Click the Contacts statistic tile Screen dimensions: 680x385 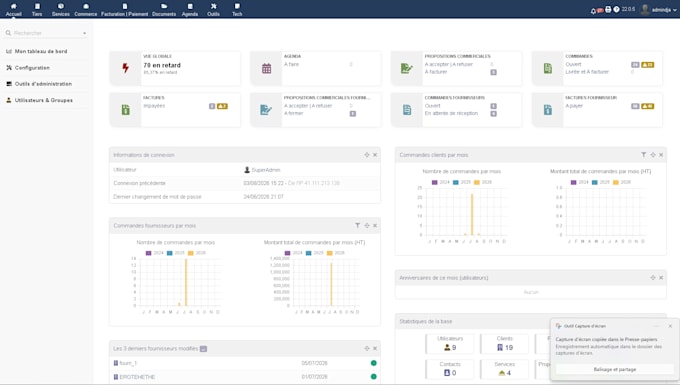450,369
